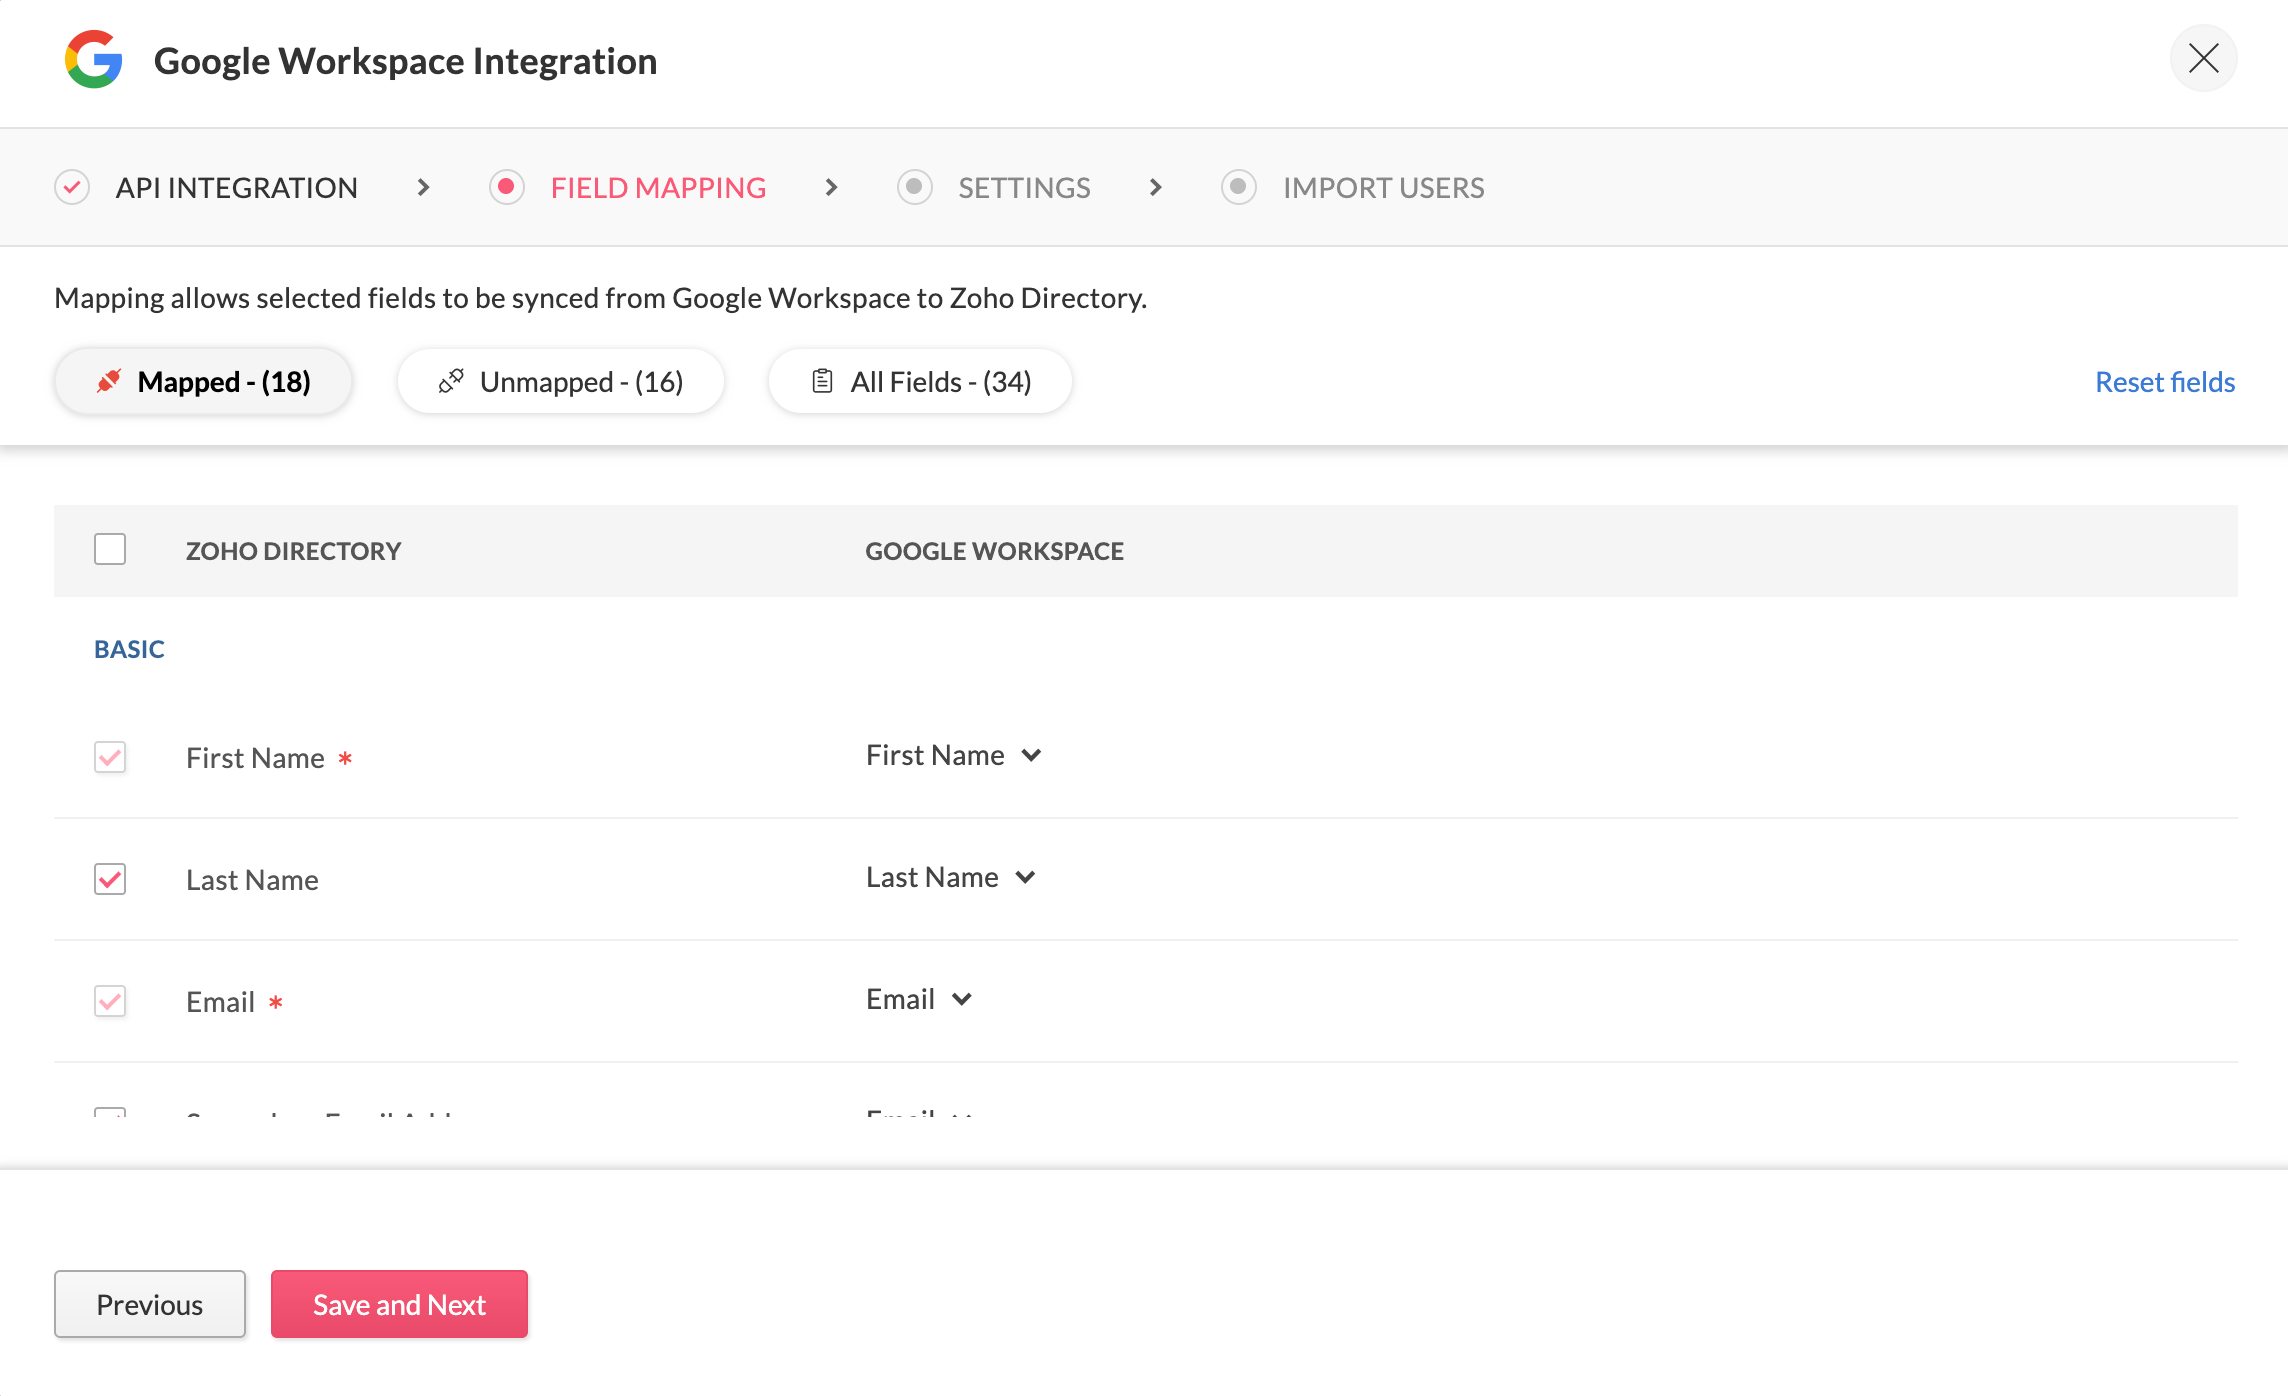This screenshot has height=1396, width=2288.
Task: Toggle the select-all header checkbox
Action: coord(110,549)
